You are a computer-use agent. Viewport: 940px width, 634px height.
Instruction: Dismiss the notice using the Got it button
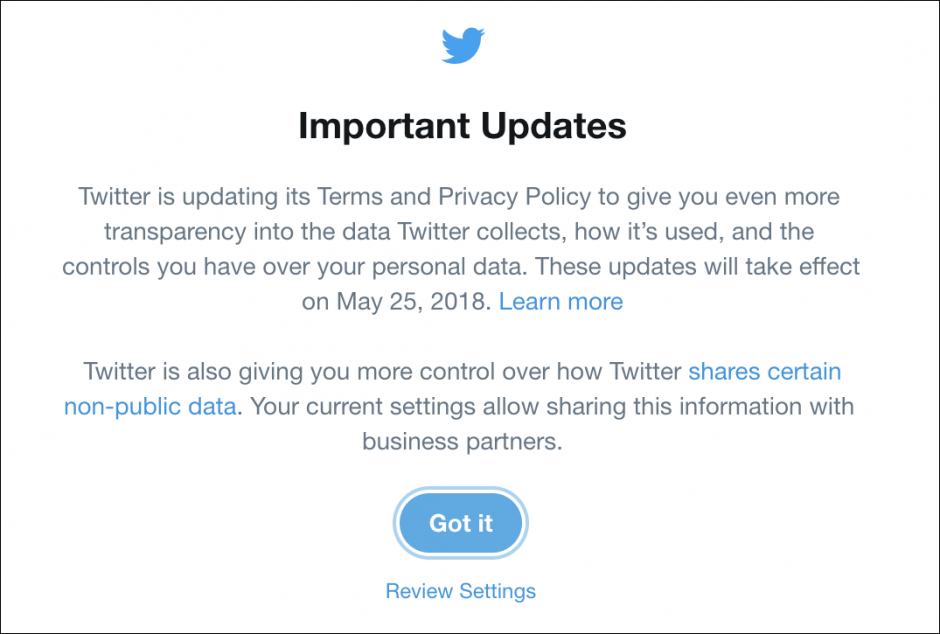[460, 523]
